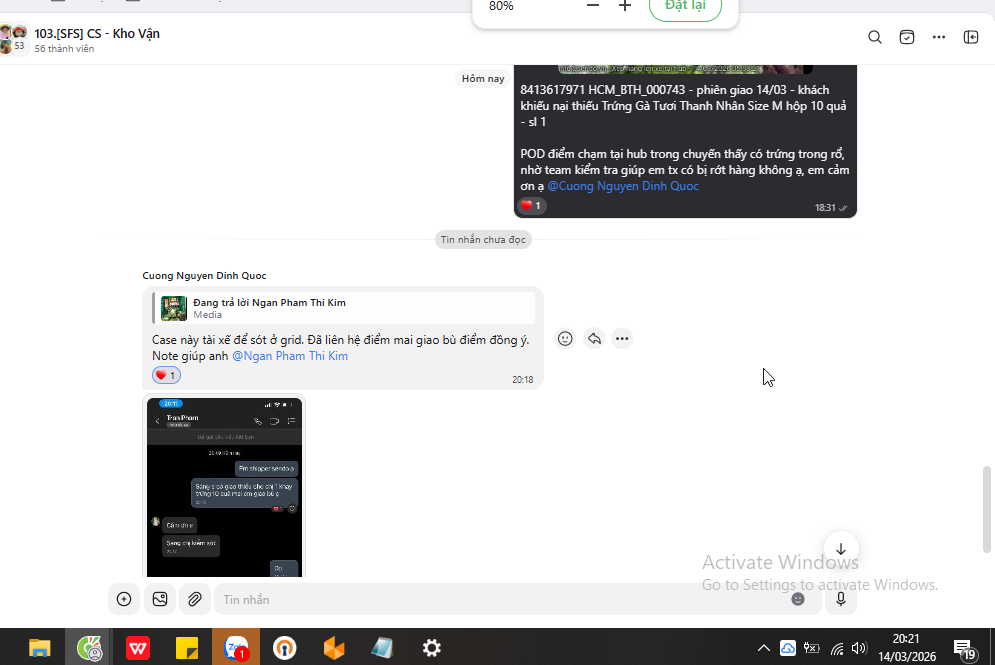Open the emoji picker in the message box

pos(798,600)
